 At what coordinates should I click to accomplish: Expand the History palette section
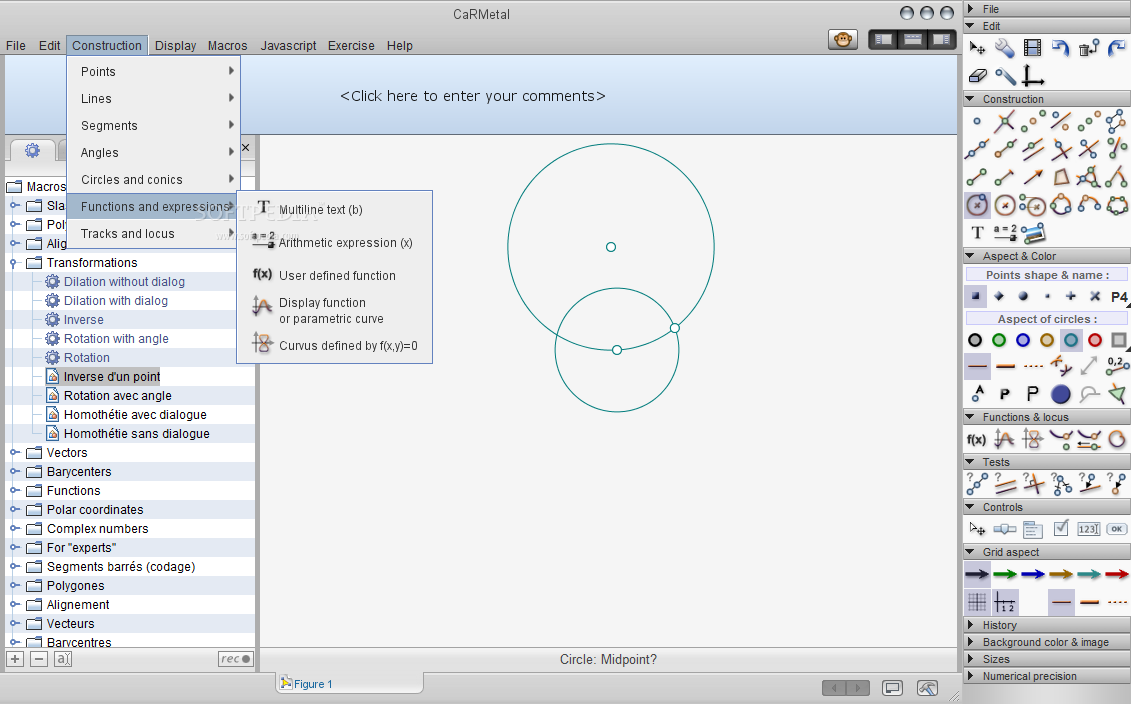(1047, 625)
